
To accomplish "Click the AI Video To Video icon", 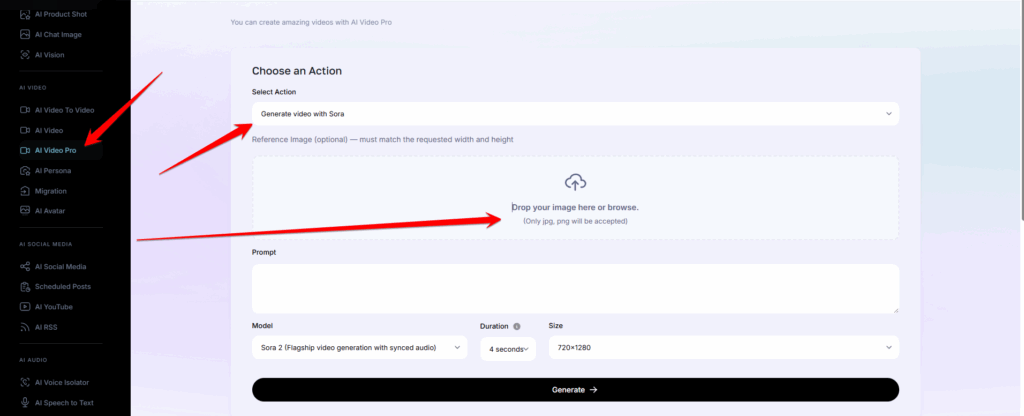I will pos(25,110).
